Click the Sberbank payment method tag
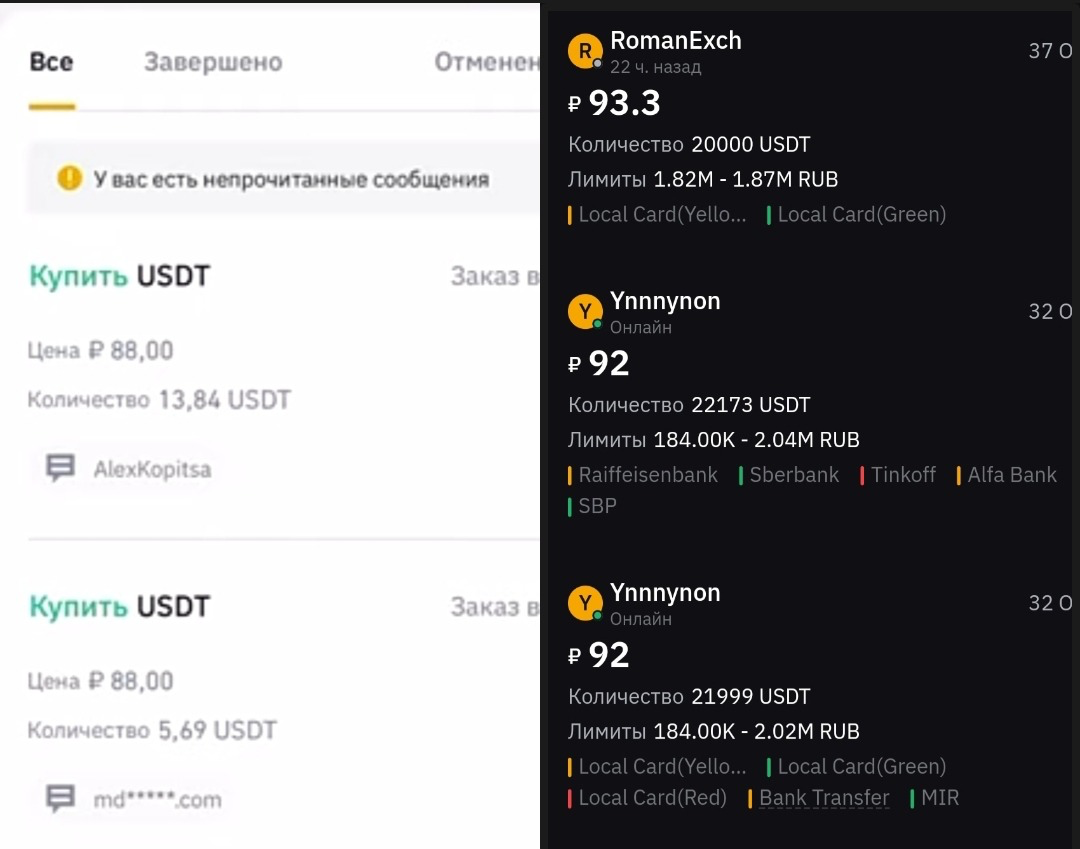The image size is (1080, 849). (796, 475)
